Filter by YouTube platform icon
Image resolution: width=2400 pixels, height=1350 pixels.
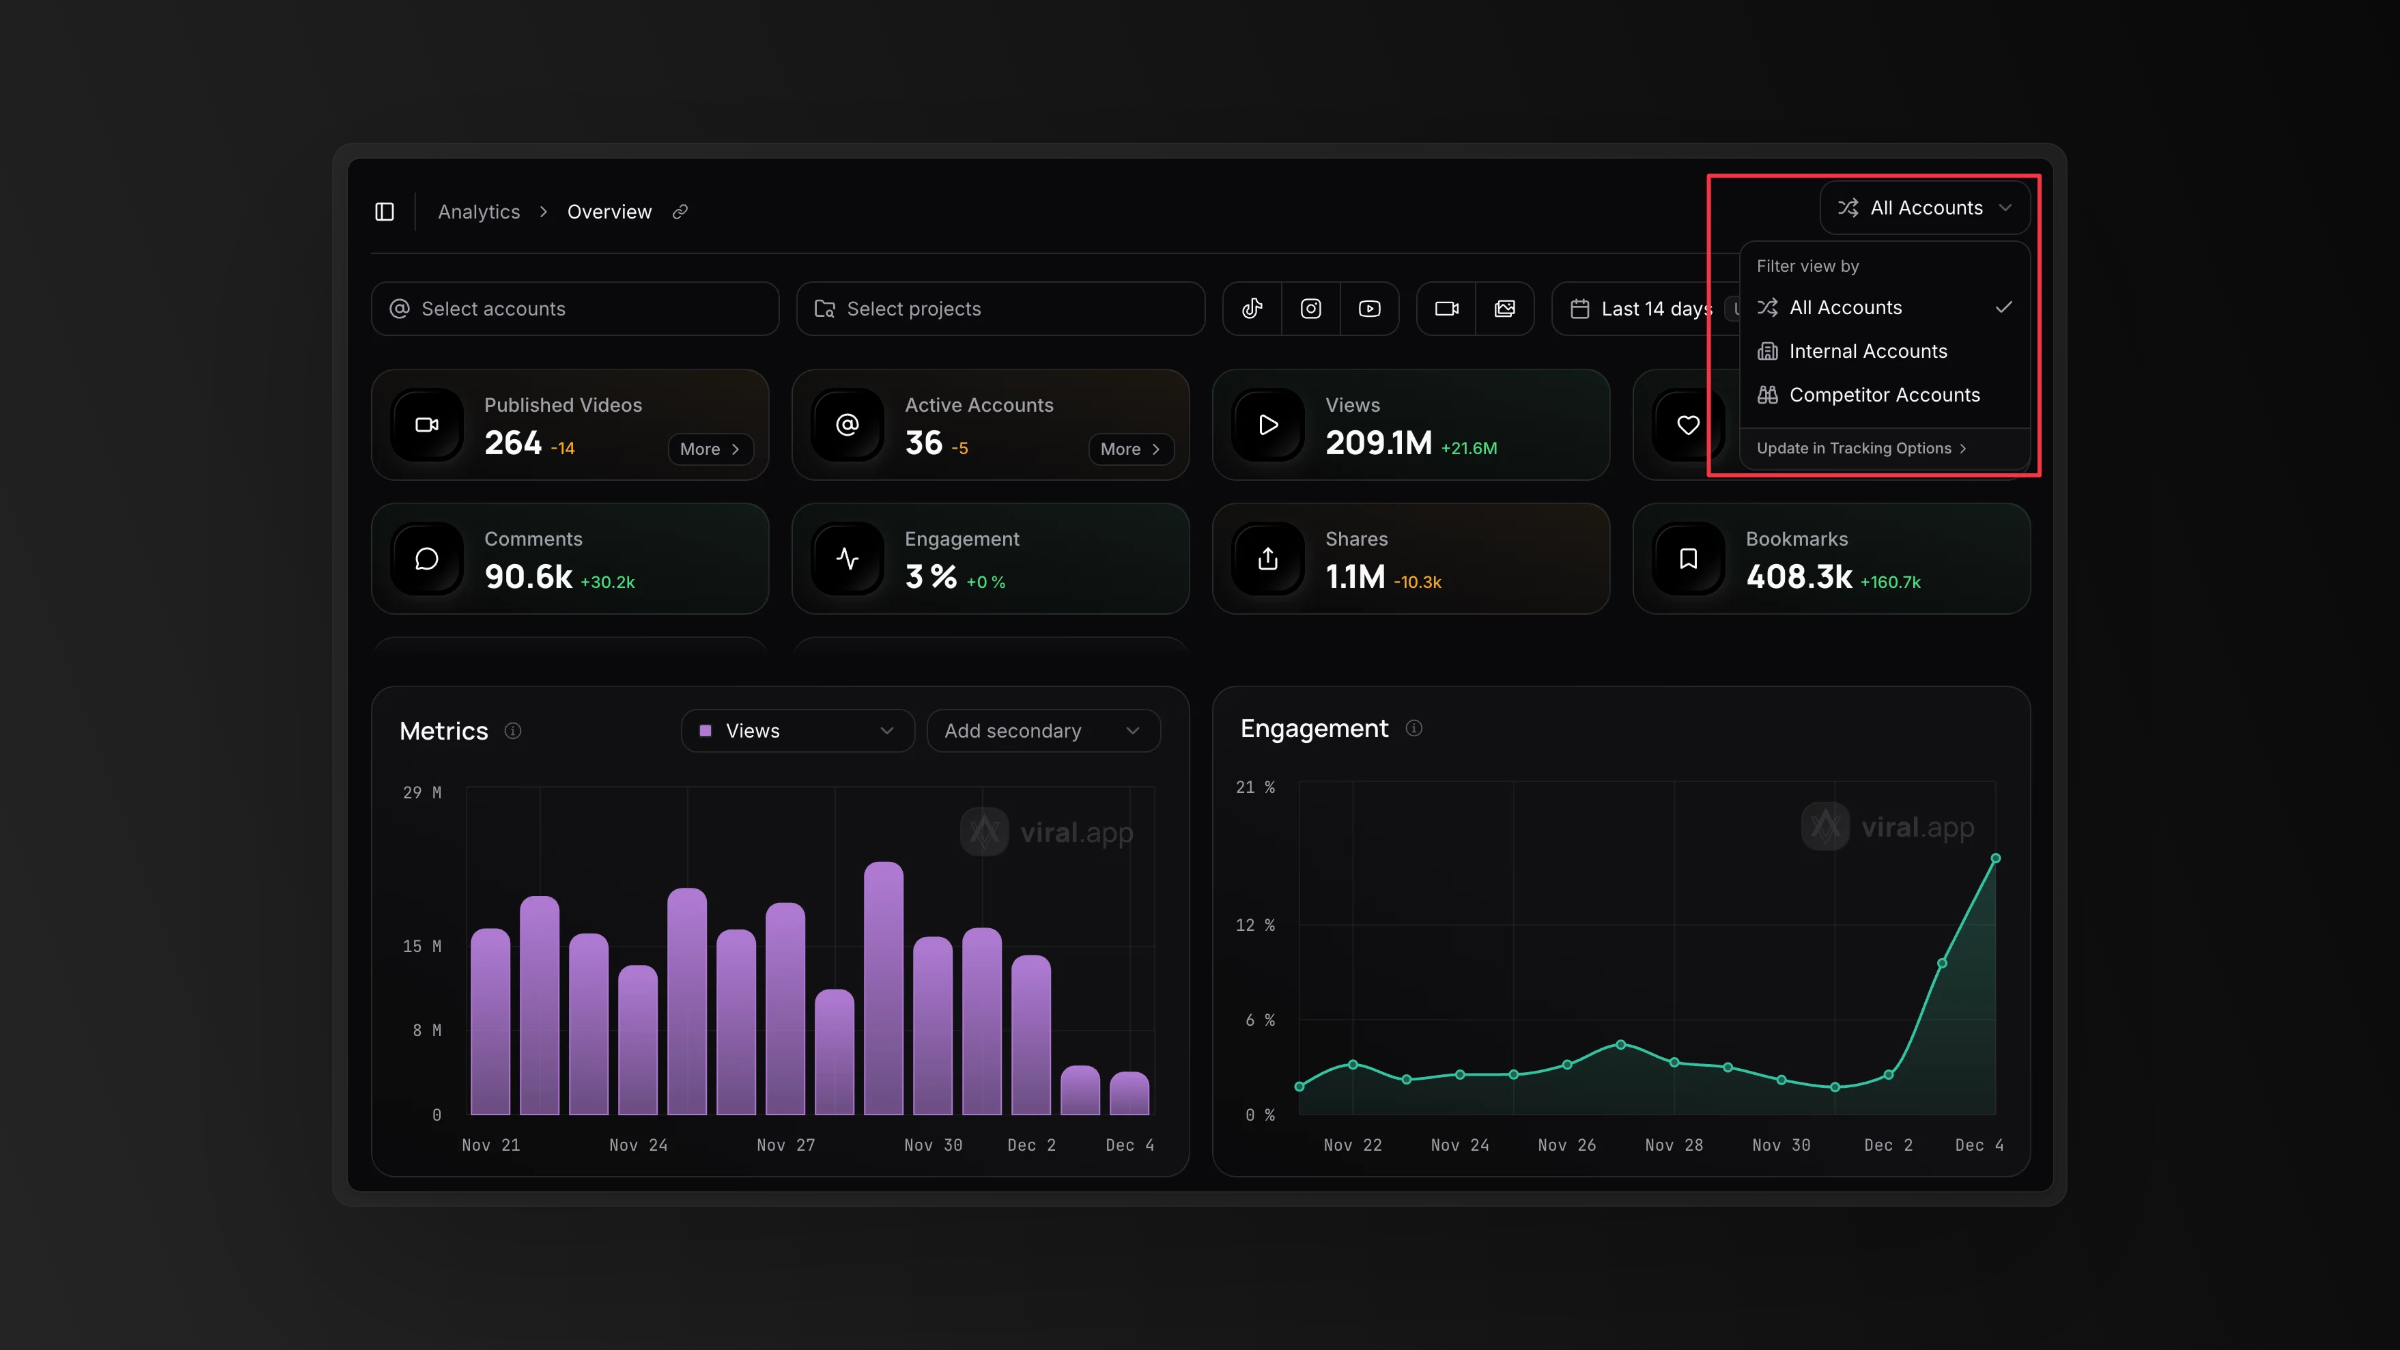pos(1369,309)
